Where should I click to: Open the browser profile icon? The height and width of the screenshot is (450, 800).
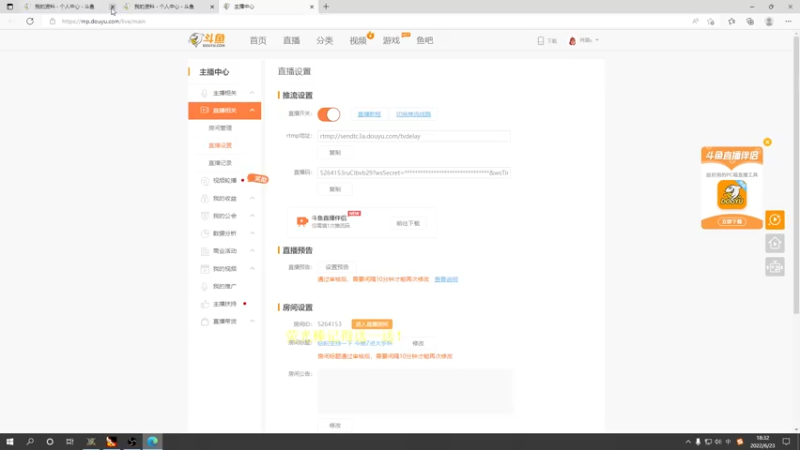click(x=769, y=21)
